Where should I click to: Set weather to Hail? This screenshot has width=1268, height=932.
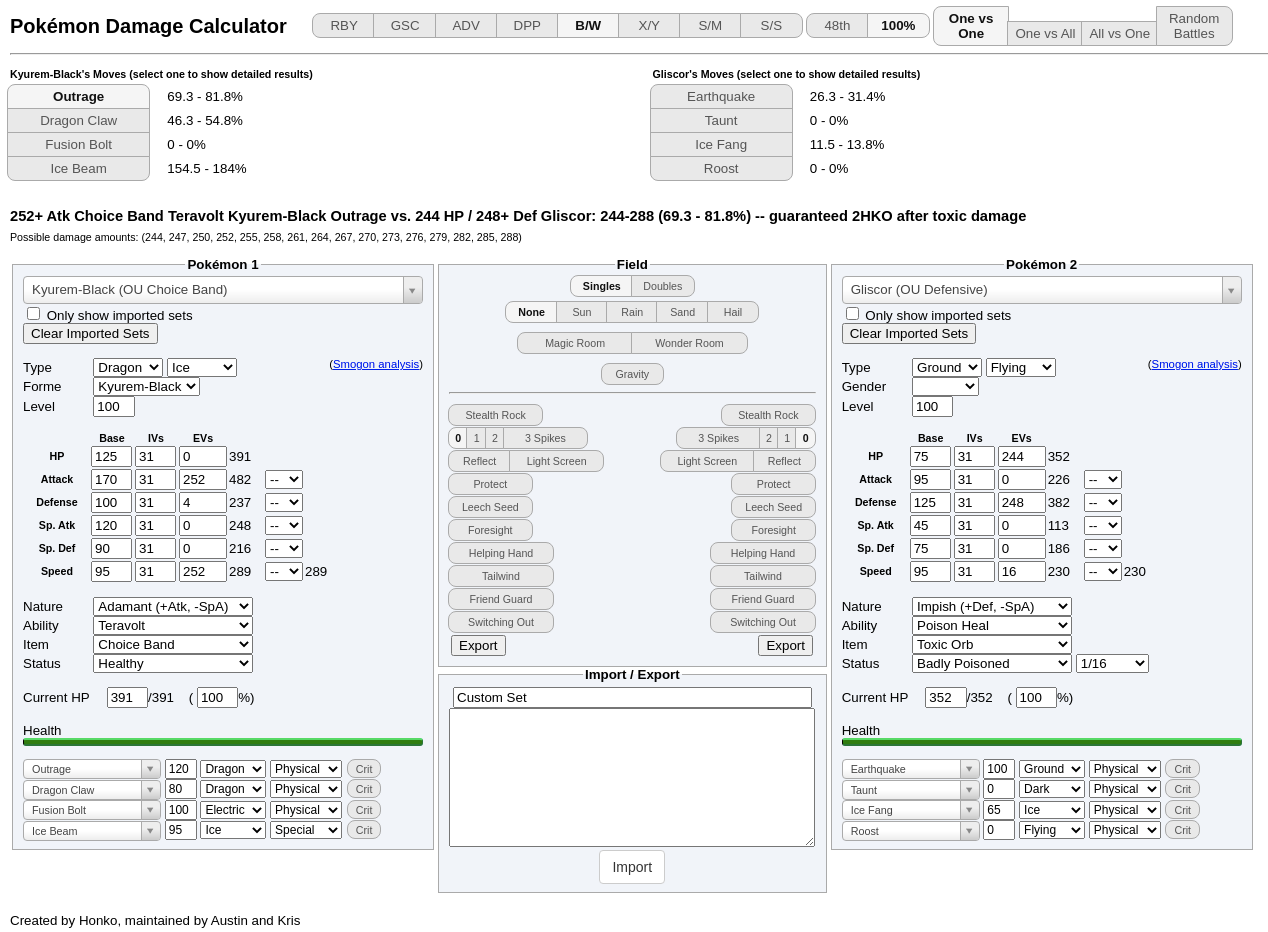(x=733, y=312)
